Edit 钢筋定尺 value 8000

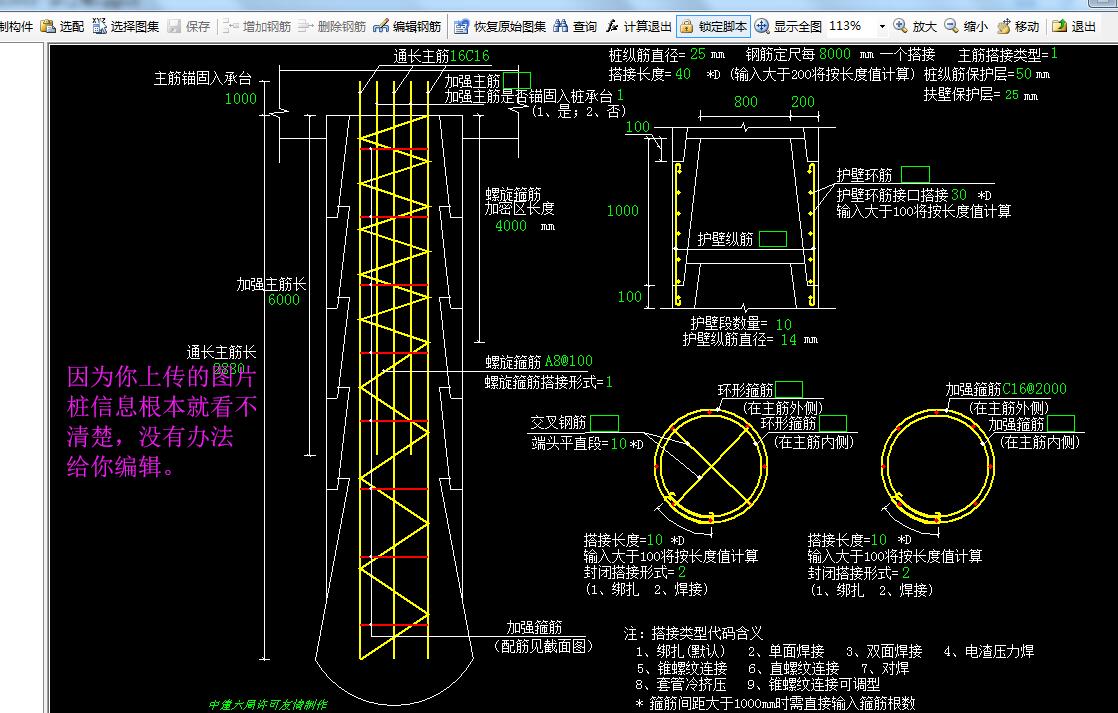coord(835,53)
